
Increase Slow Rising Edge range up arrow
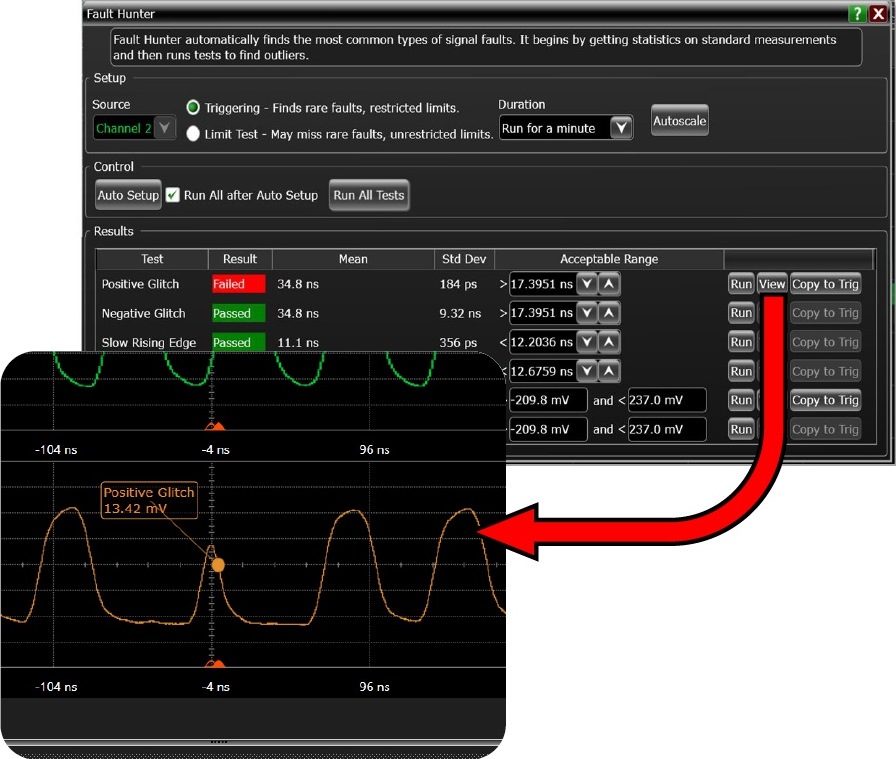(609, 342)
